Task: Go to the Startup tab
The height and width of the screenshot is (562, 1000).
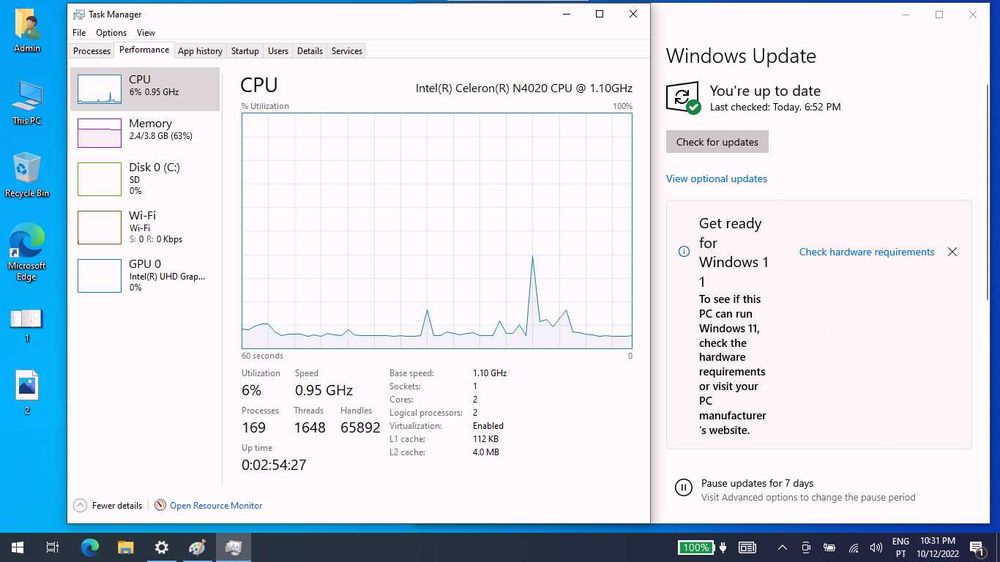Action: 245,51
